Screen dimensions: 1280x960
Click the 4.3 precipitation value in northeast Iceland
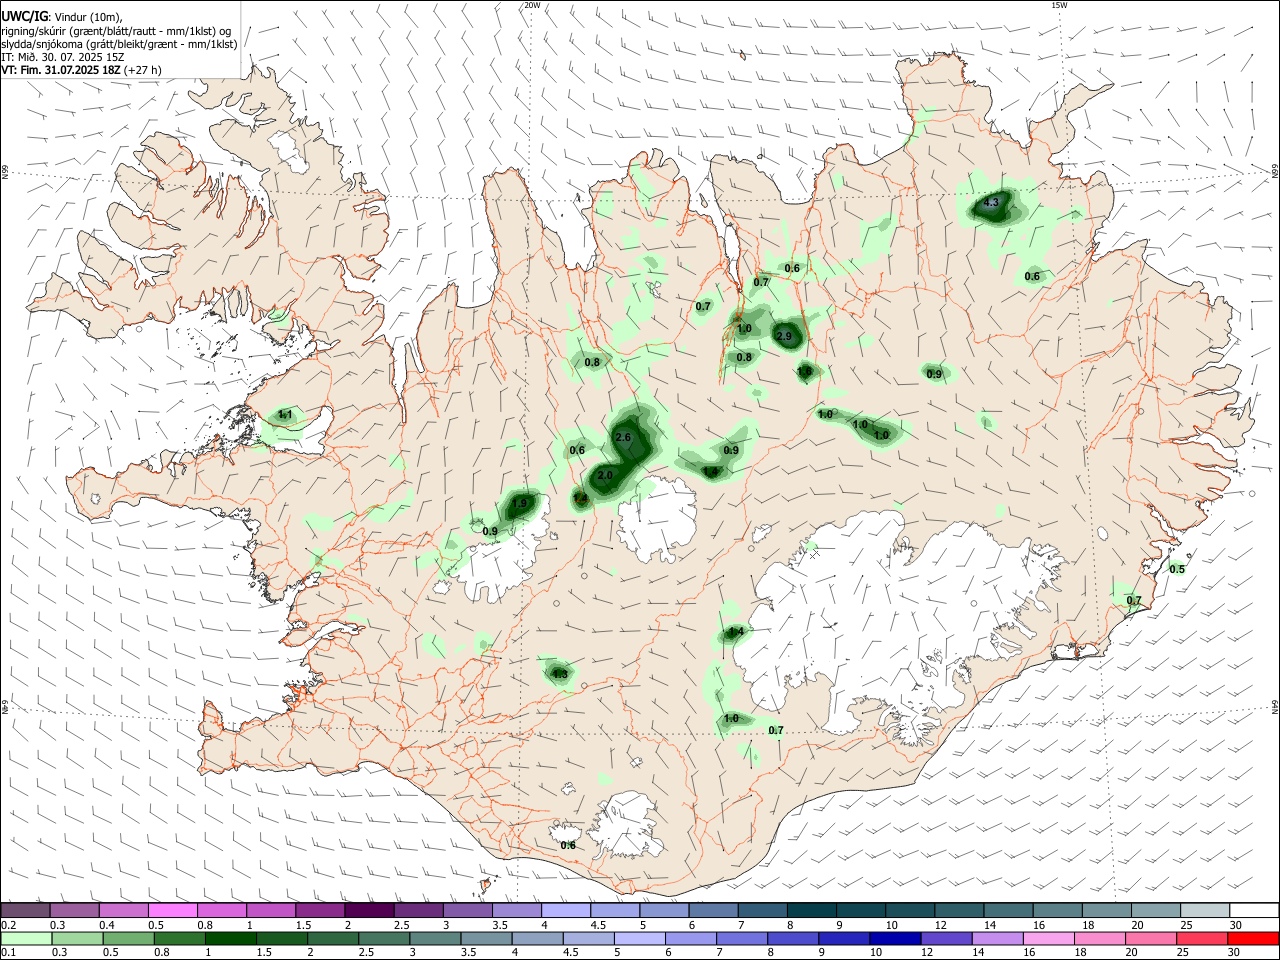pyautogui.click(x=991, y=203)
